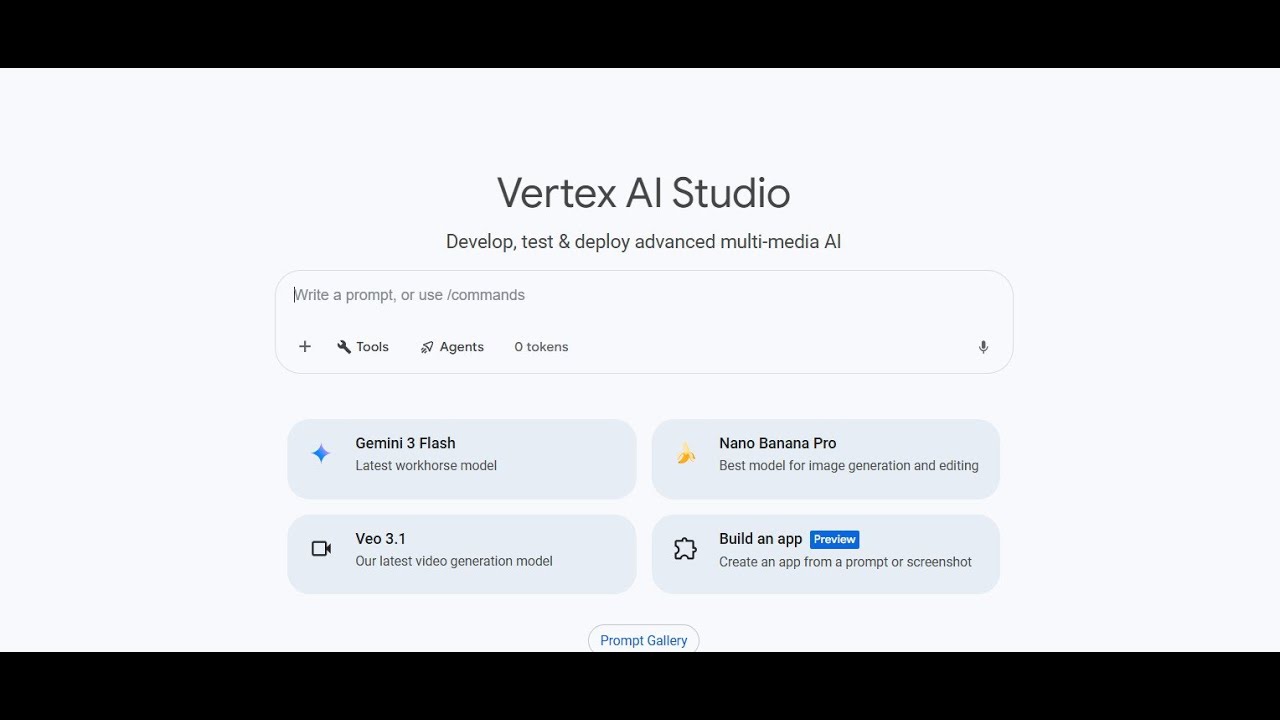Click the plus attach icon
This screenshot has height=720, width=1280.
click(305, 347)
